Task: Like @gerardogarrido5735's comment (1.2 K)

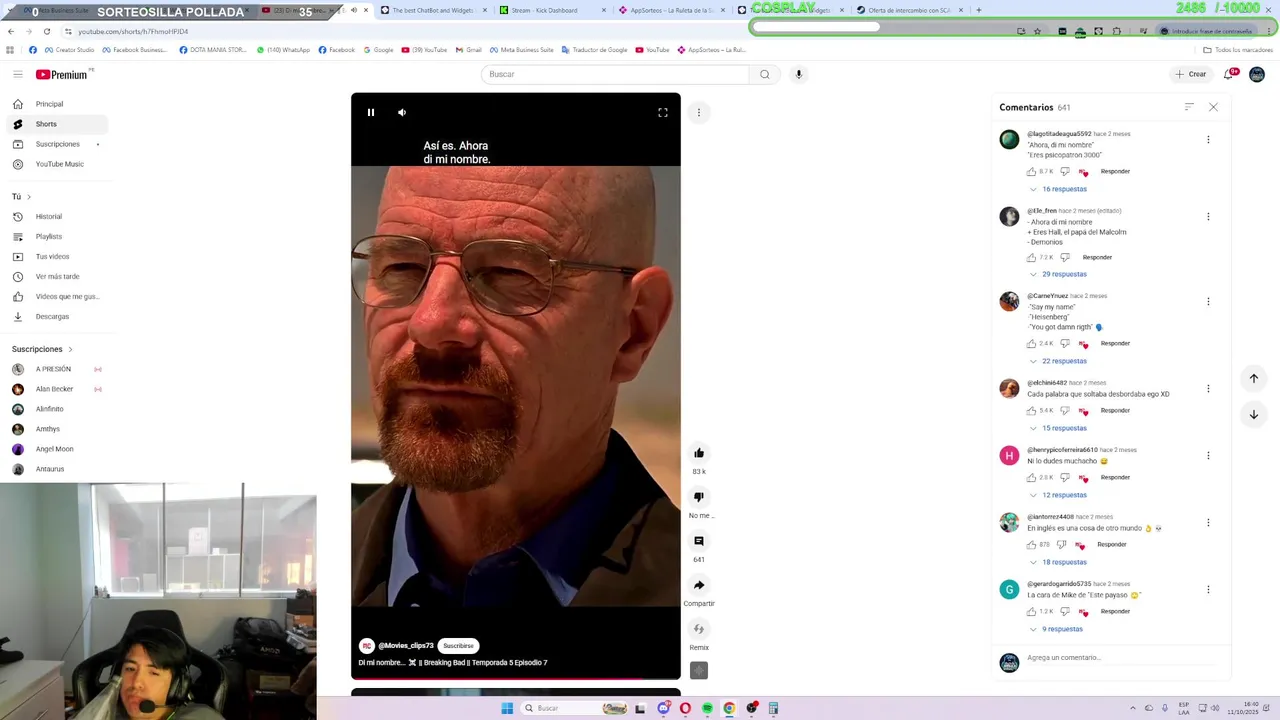Action: click(x=1032, y=611)
